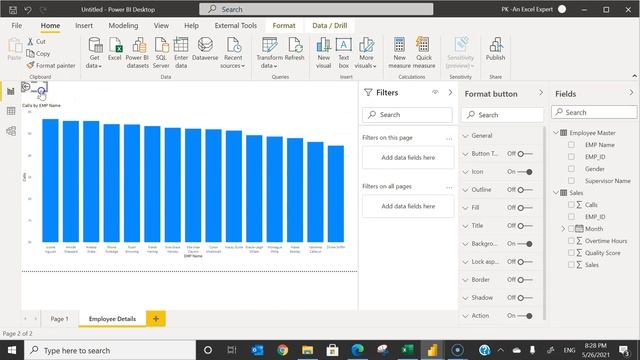Image resolution: width=640 pixels, height=360 pixels.
Task: Click the Cut command
Action: (37, 42)
